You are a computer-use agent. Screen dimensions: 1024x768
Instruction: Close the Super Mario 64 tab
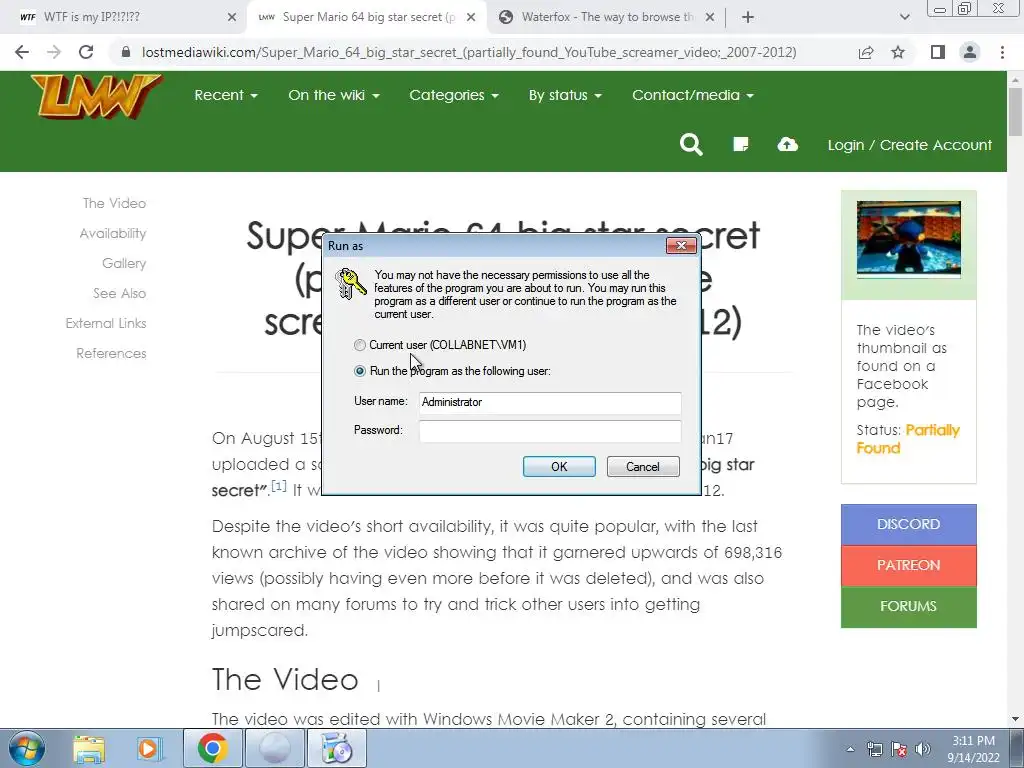coord(471,18)
